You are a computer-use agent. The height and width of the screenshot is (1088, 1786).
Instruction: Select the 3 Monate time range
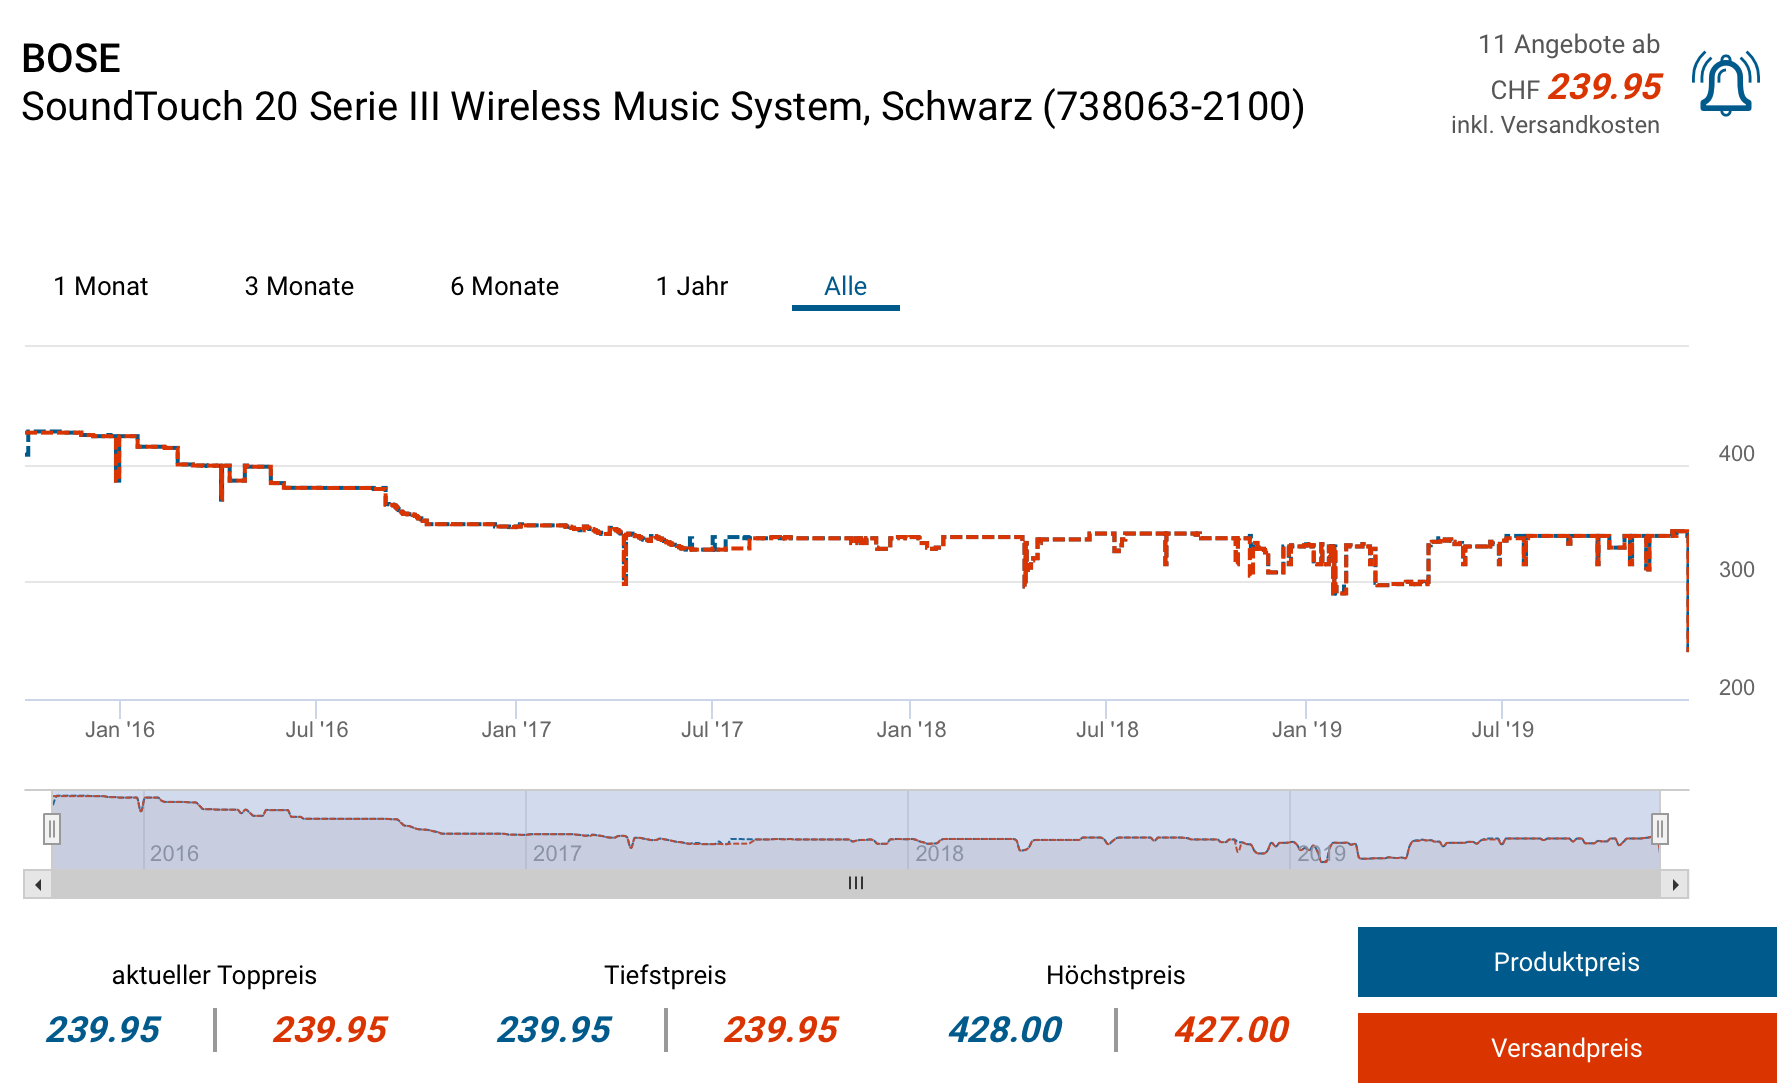point(299,287)
